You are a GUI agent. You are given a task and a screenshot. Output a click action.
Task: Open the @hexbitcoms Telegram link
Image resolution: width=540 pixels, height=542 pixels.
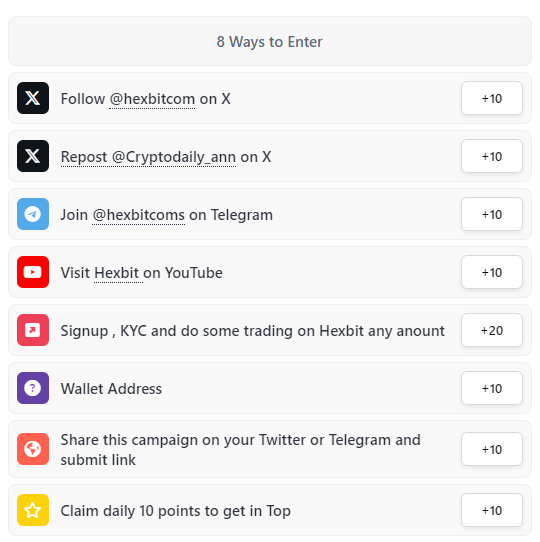(139, 215)
